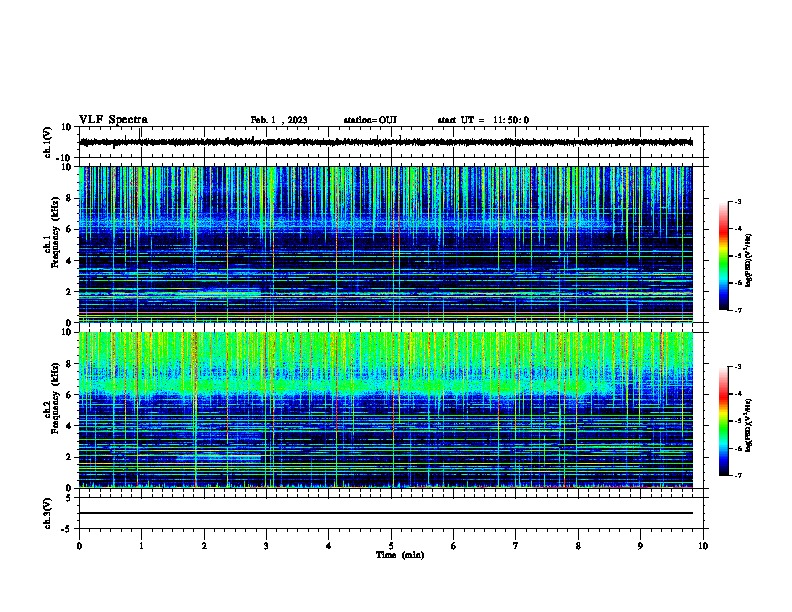Click the "4" kHz tick on ch.1 spectrogram
Image resolution: width=792 pixels, height=612 pixels.
[x=69, y=261]
